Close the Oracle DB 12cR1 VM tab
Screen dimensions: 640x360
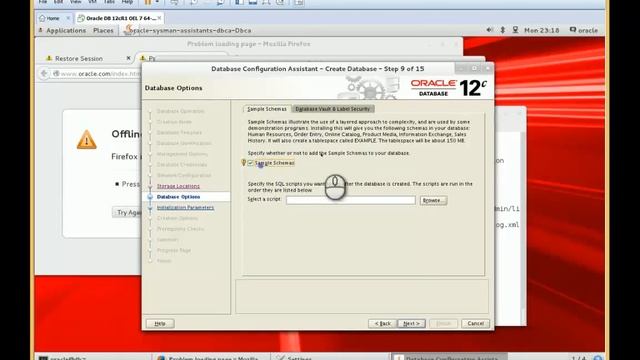coord(159,18)
